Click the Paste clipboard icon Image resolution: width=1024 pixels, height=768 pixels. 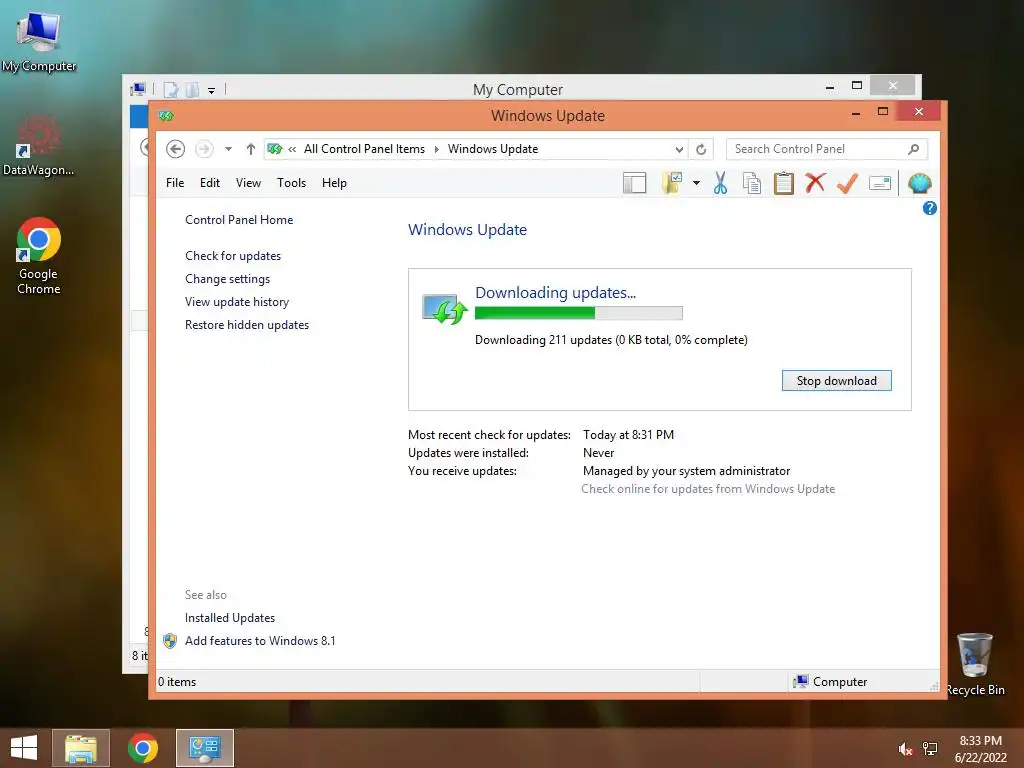tap(784, 184)
